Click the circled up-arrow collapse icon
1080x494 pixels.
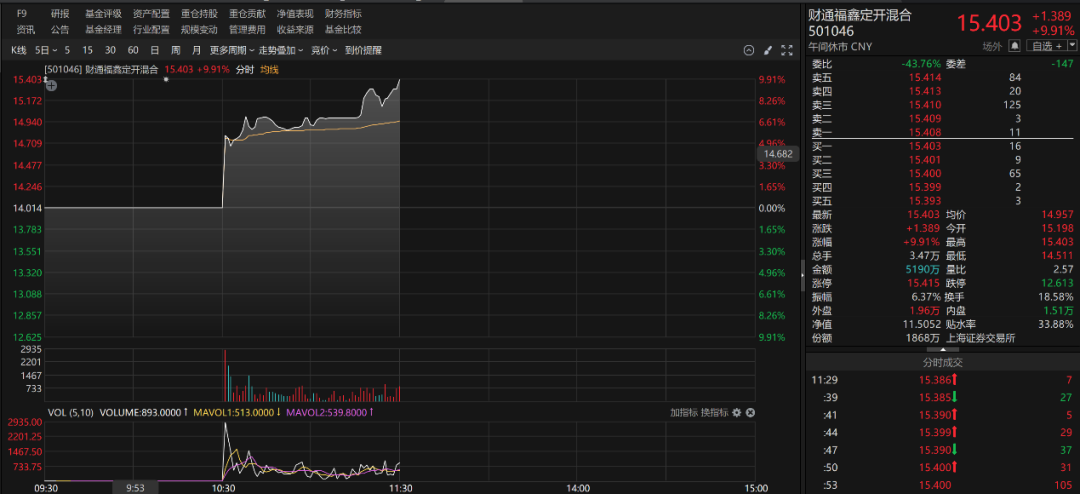coord(749,50)
